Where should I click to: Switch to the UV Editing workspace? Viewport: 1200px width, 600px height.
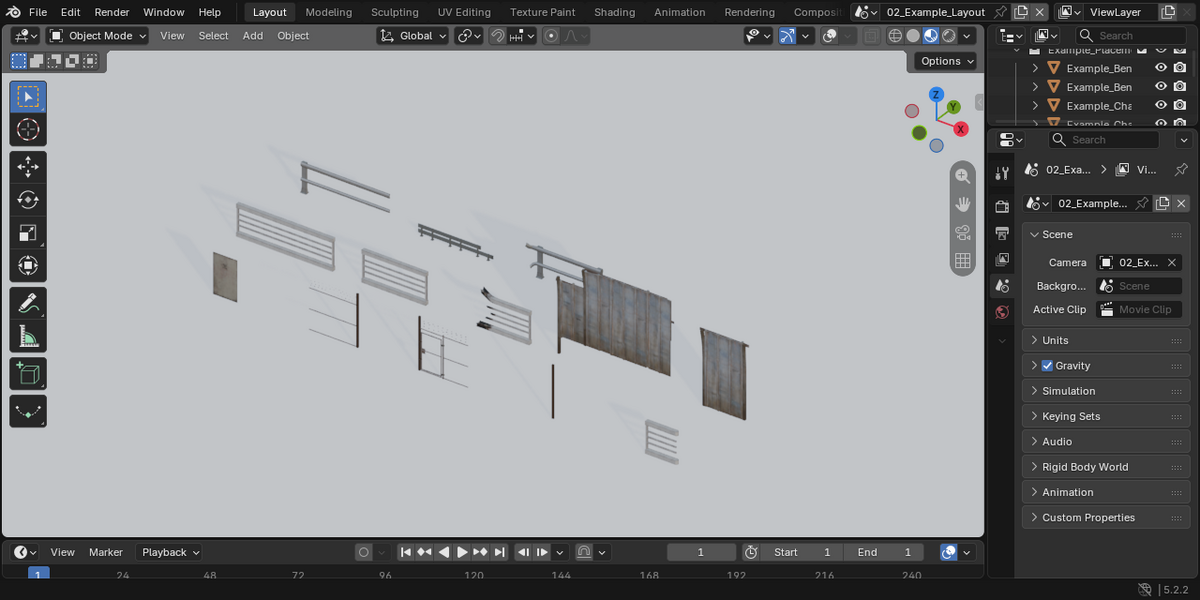[x=464, y=12]
